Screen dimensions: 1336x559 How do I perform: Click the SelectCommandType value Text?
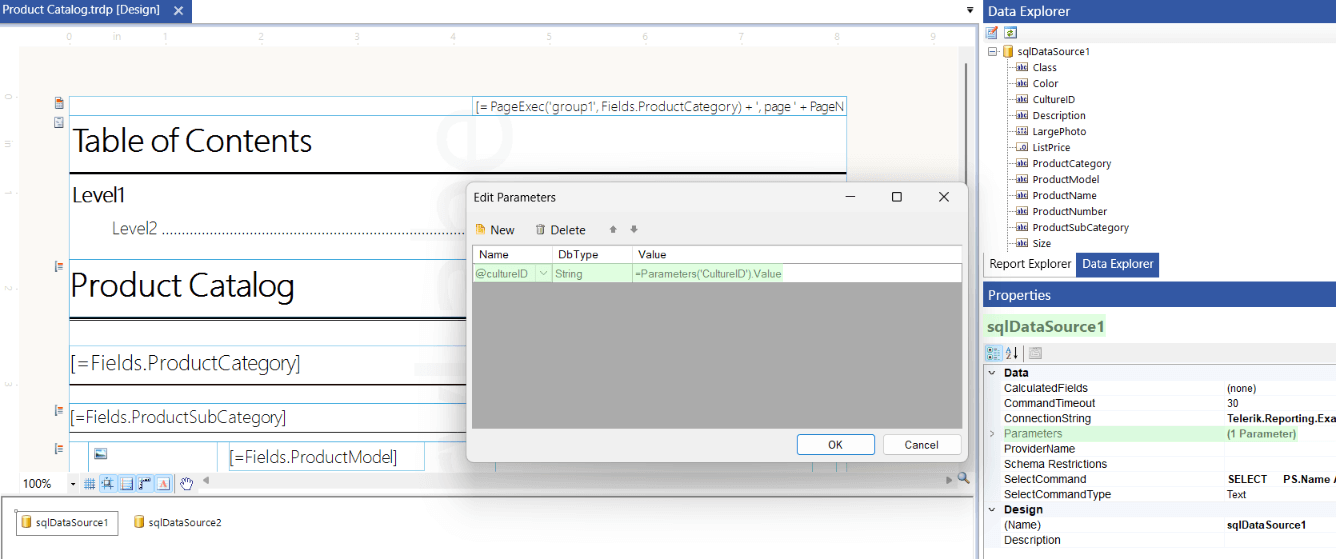[x=1280, y=494]
